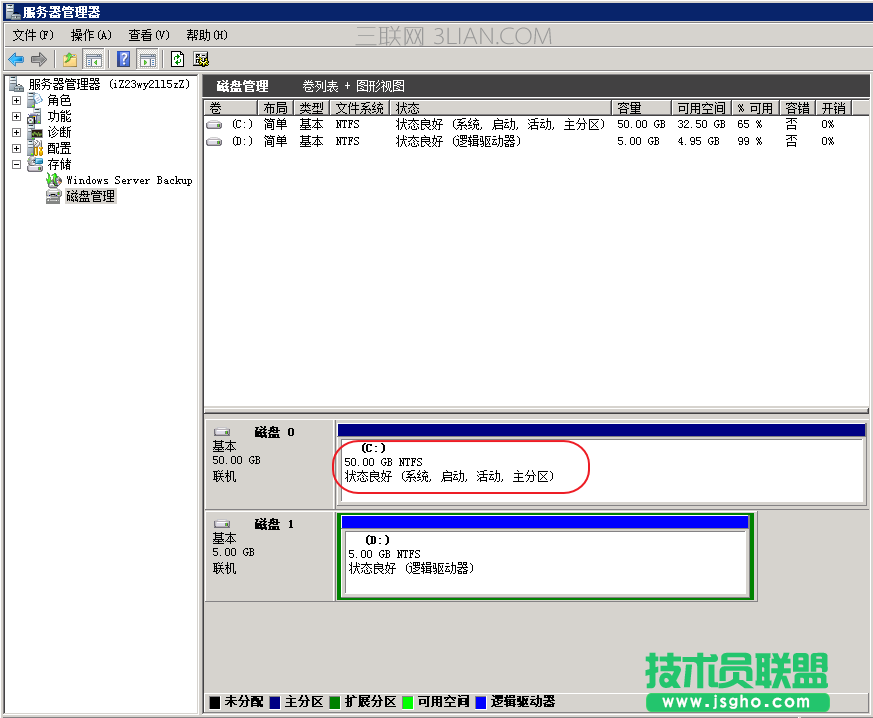Viewport: 873px width, 718px height.
Task: Click the forward navigation arrow
Action: point(37,59)
